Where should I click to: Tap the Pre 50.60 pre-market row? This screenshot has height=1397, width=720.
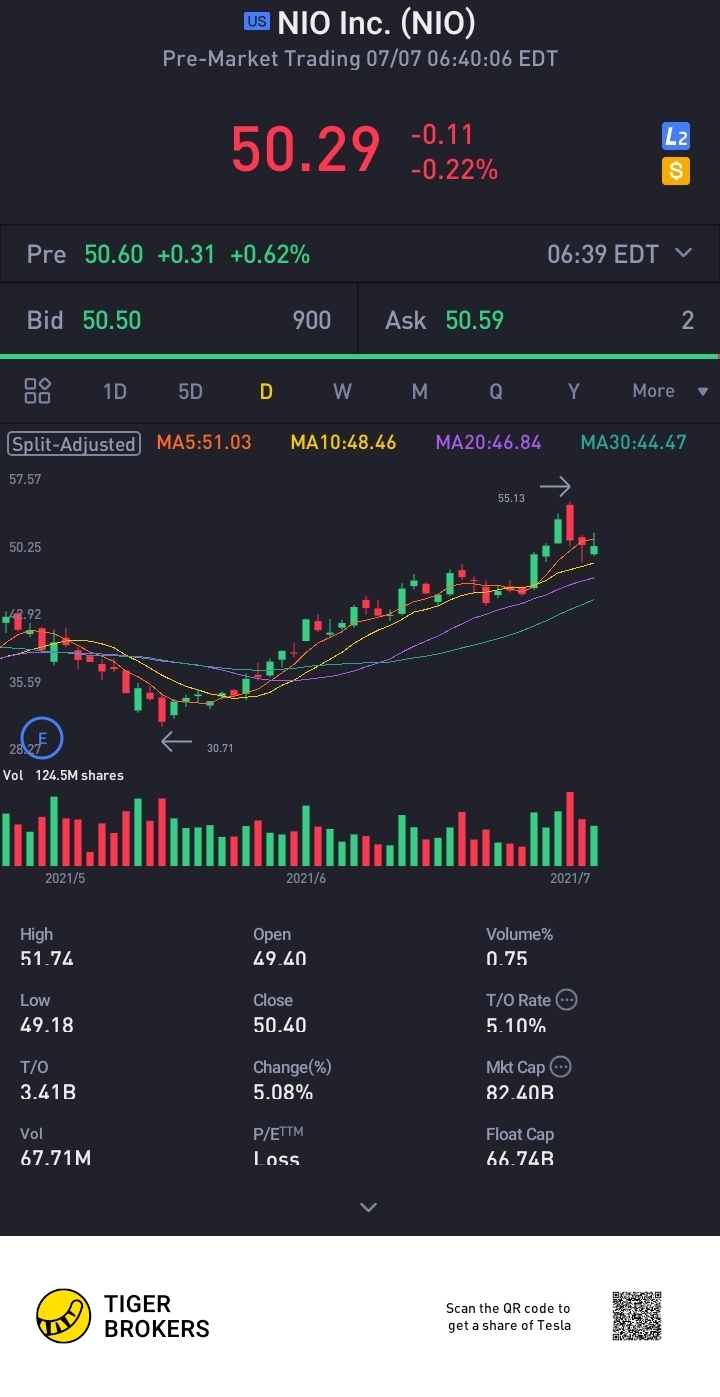tap(360, 254)
